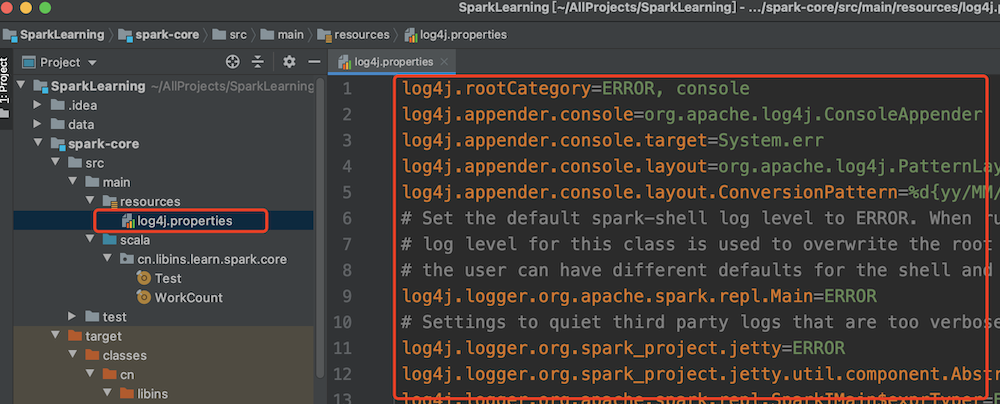Image resolution: width=1000 pixels, height=404 pixels.
Task: Click the locate/scroll-from-source target icon
Action: (233, 62)
